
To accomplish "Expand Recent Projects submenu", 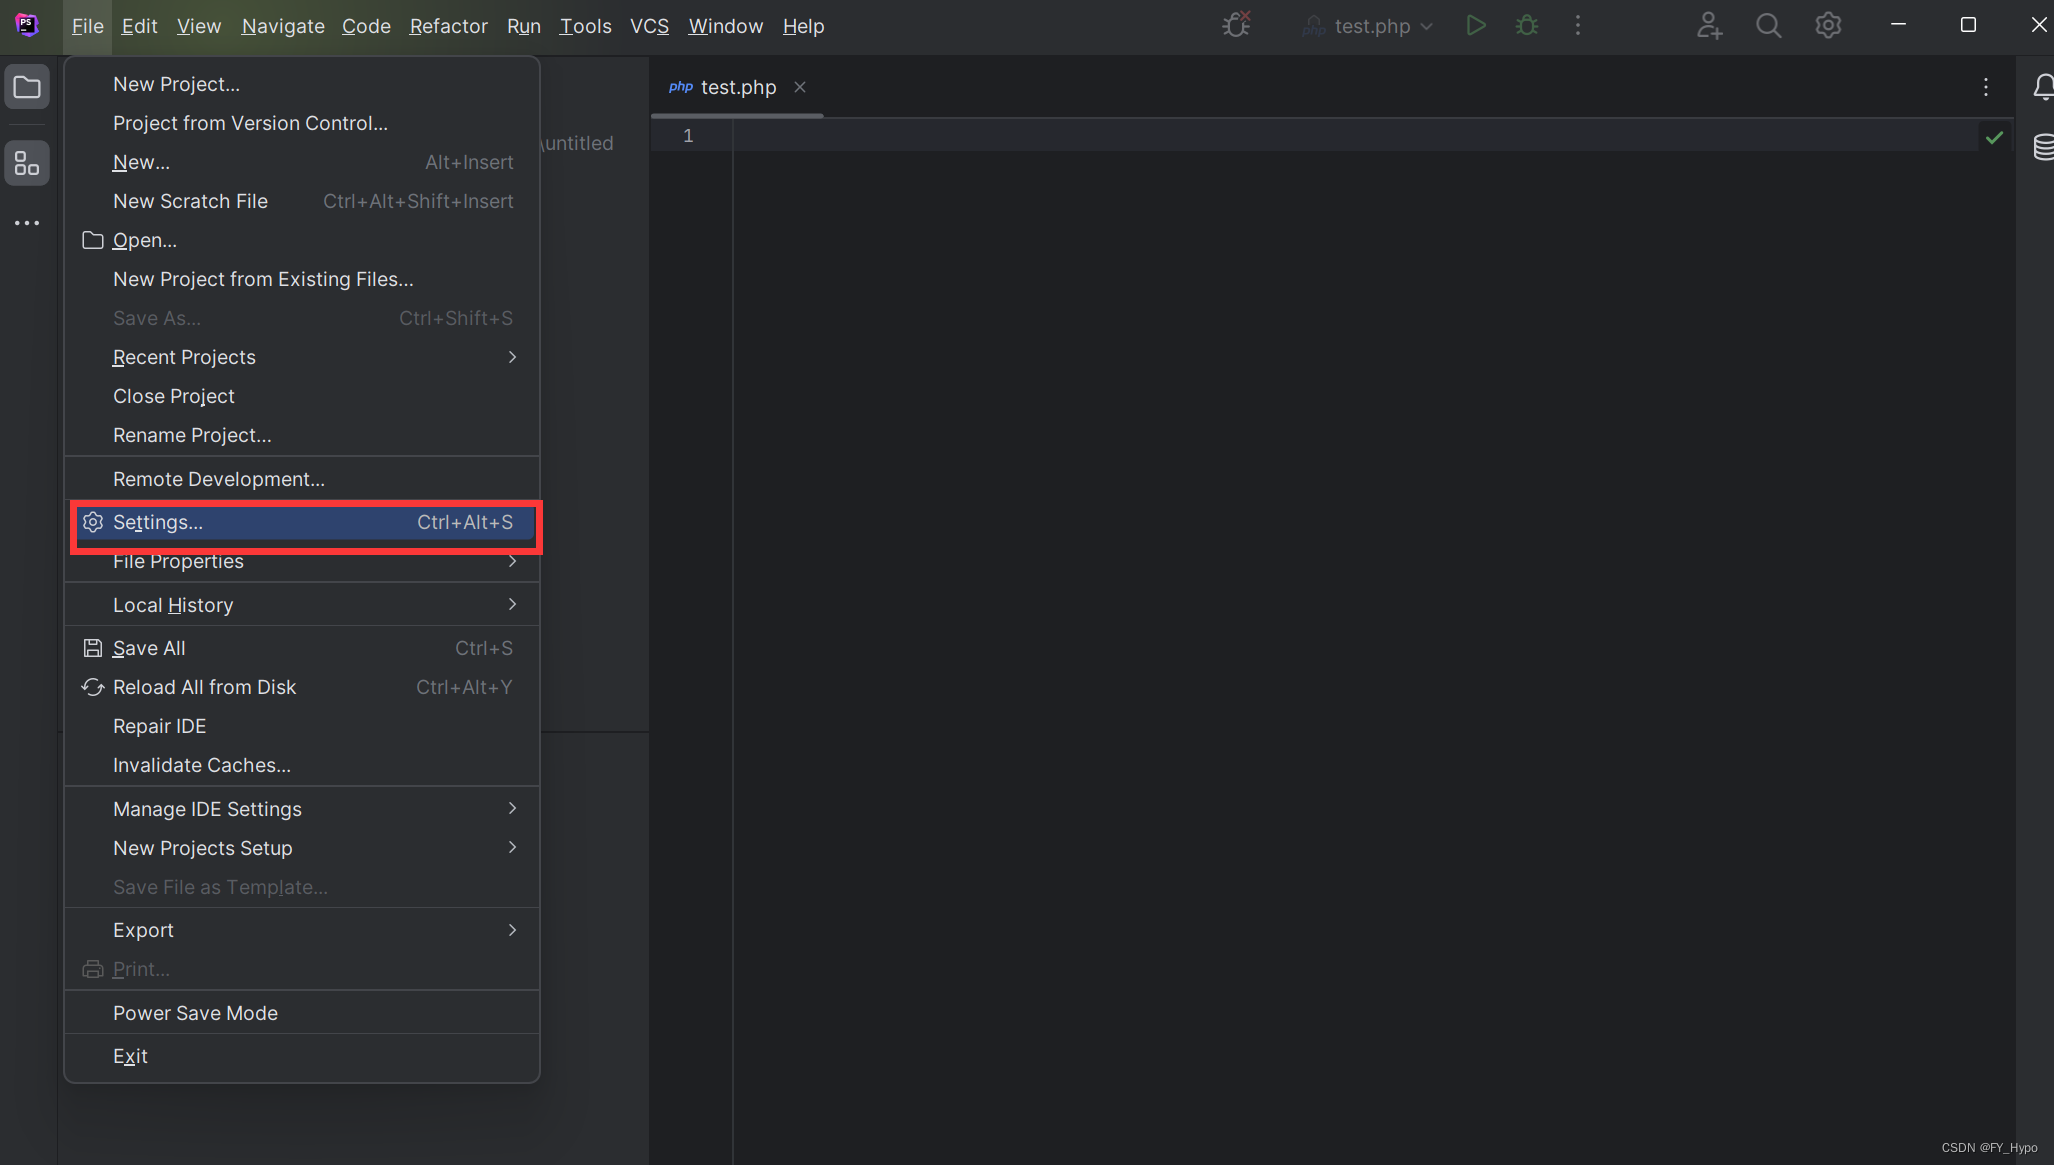I will coord(301,357).
